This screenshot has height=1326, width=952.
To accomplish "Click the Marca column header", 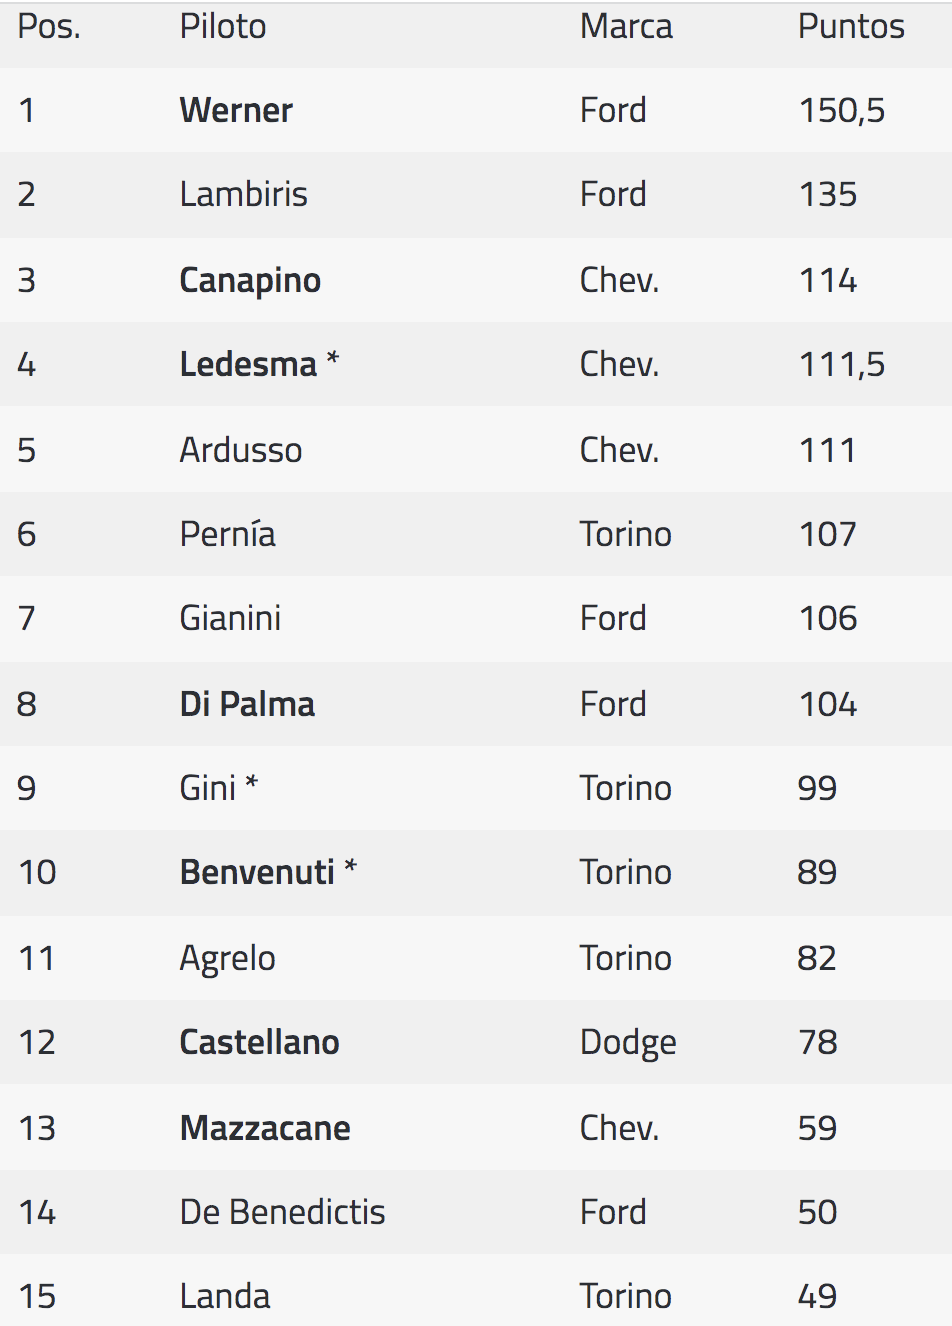I will [x=626, y=27].
